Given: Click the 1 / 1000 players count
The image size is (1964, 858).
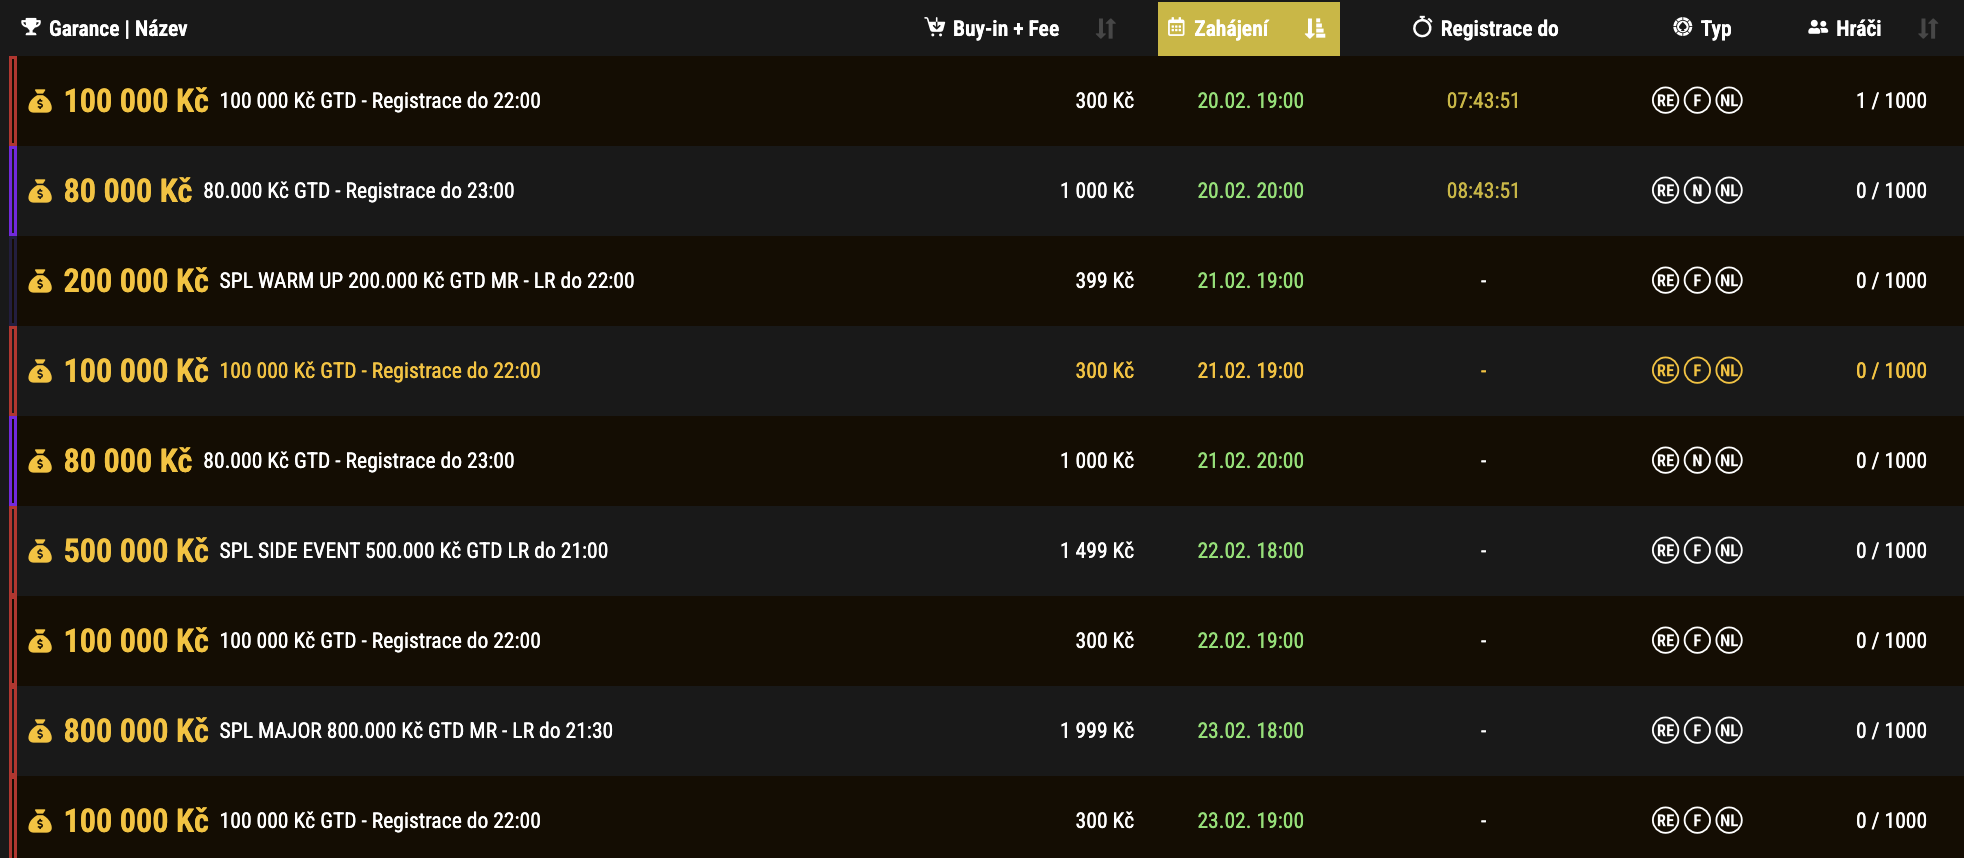Looking at the screenshot, I should point(1891,101).
